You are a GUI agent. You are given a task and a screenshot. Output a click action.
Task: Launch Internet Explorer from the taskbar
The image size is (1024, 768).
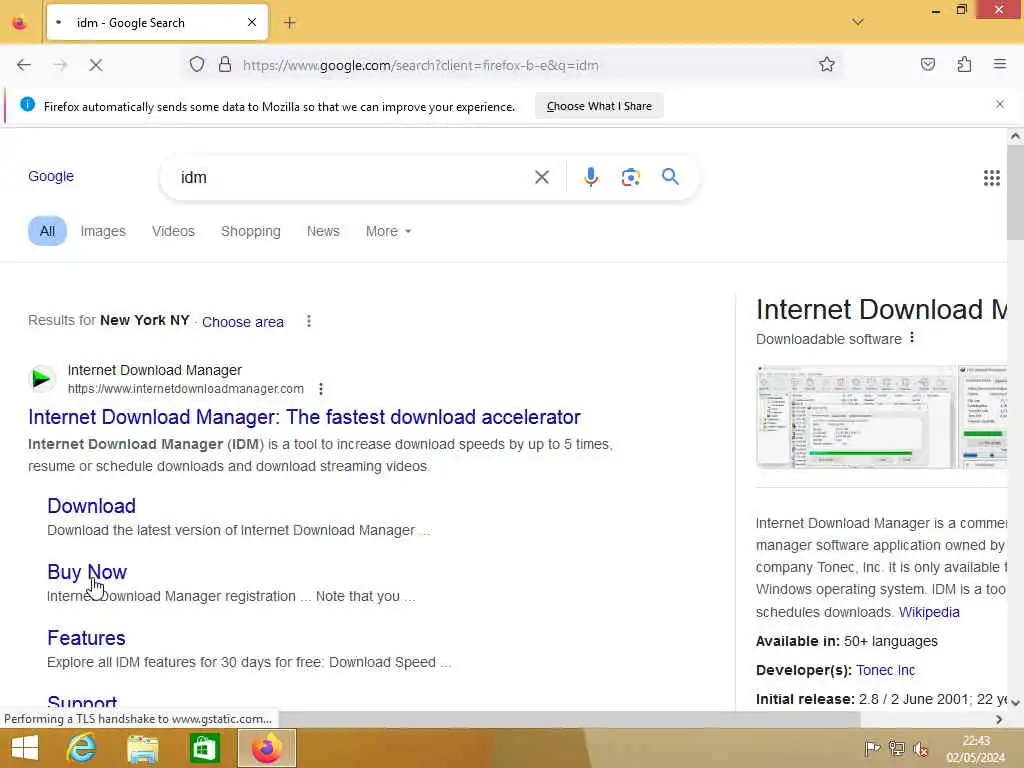pos(82,748)
